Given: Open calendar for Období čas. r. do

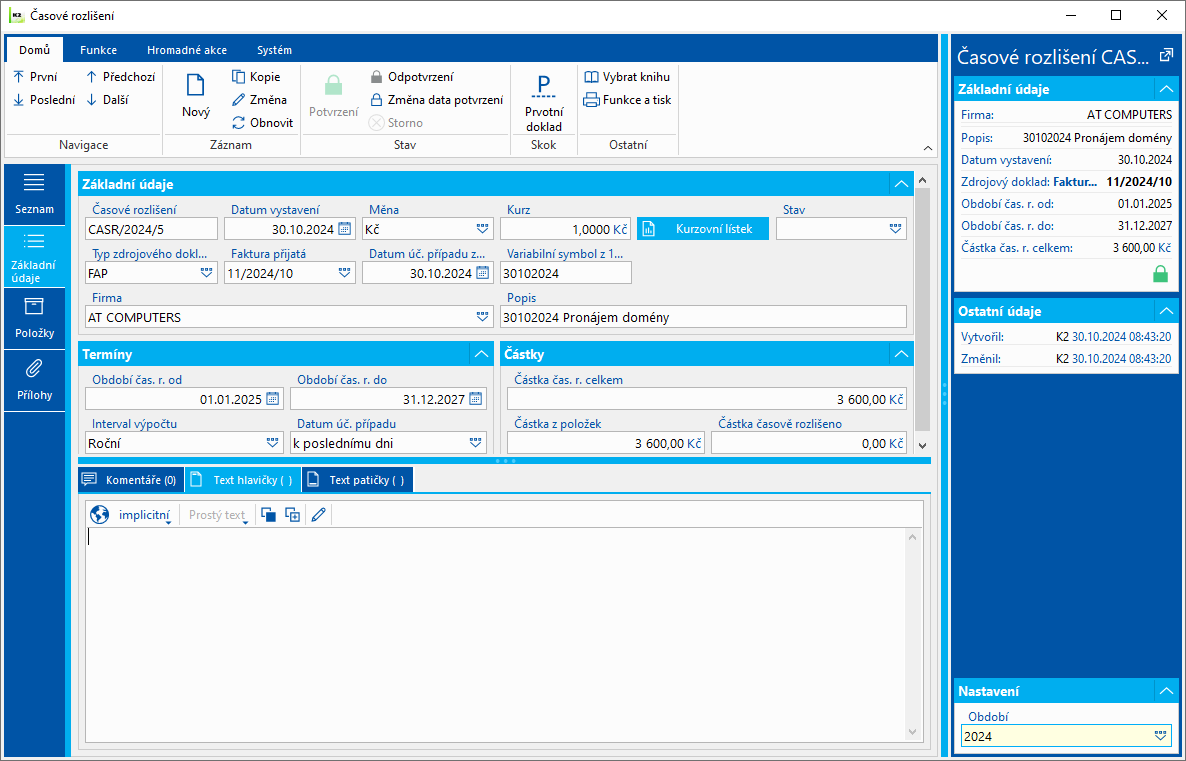Looking at the screenshot, I should [x=475, y=399].
